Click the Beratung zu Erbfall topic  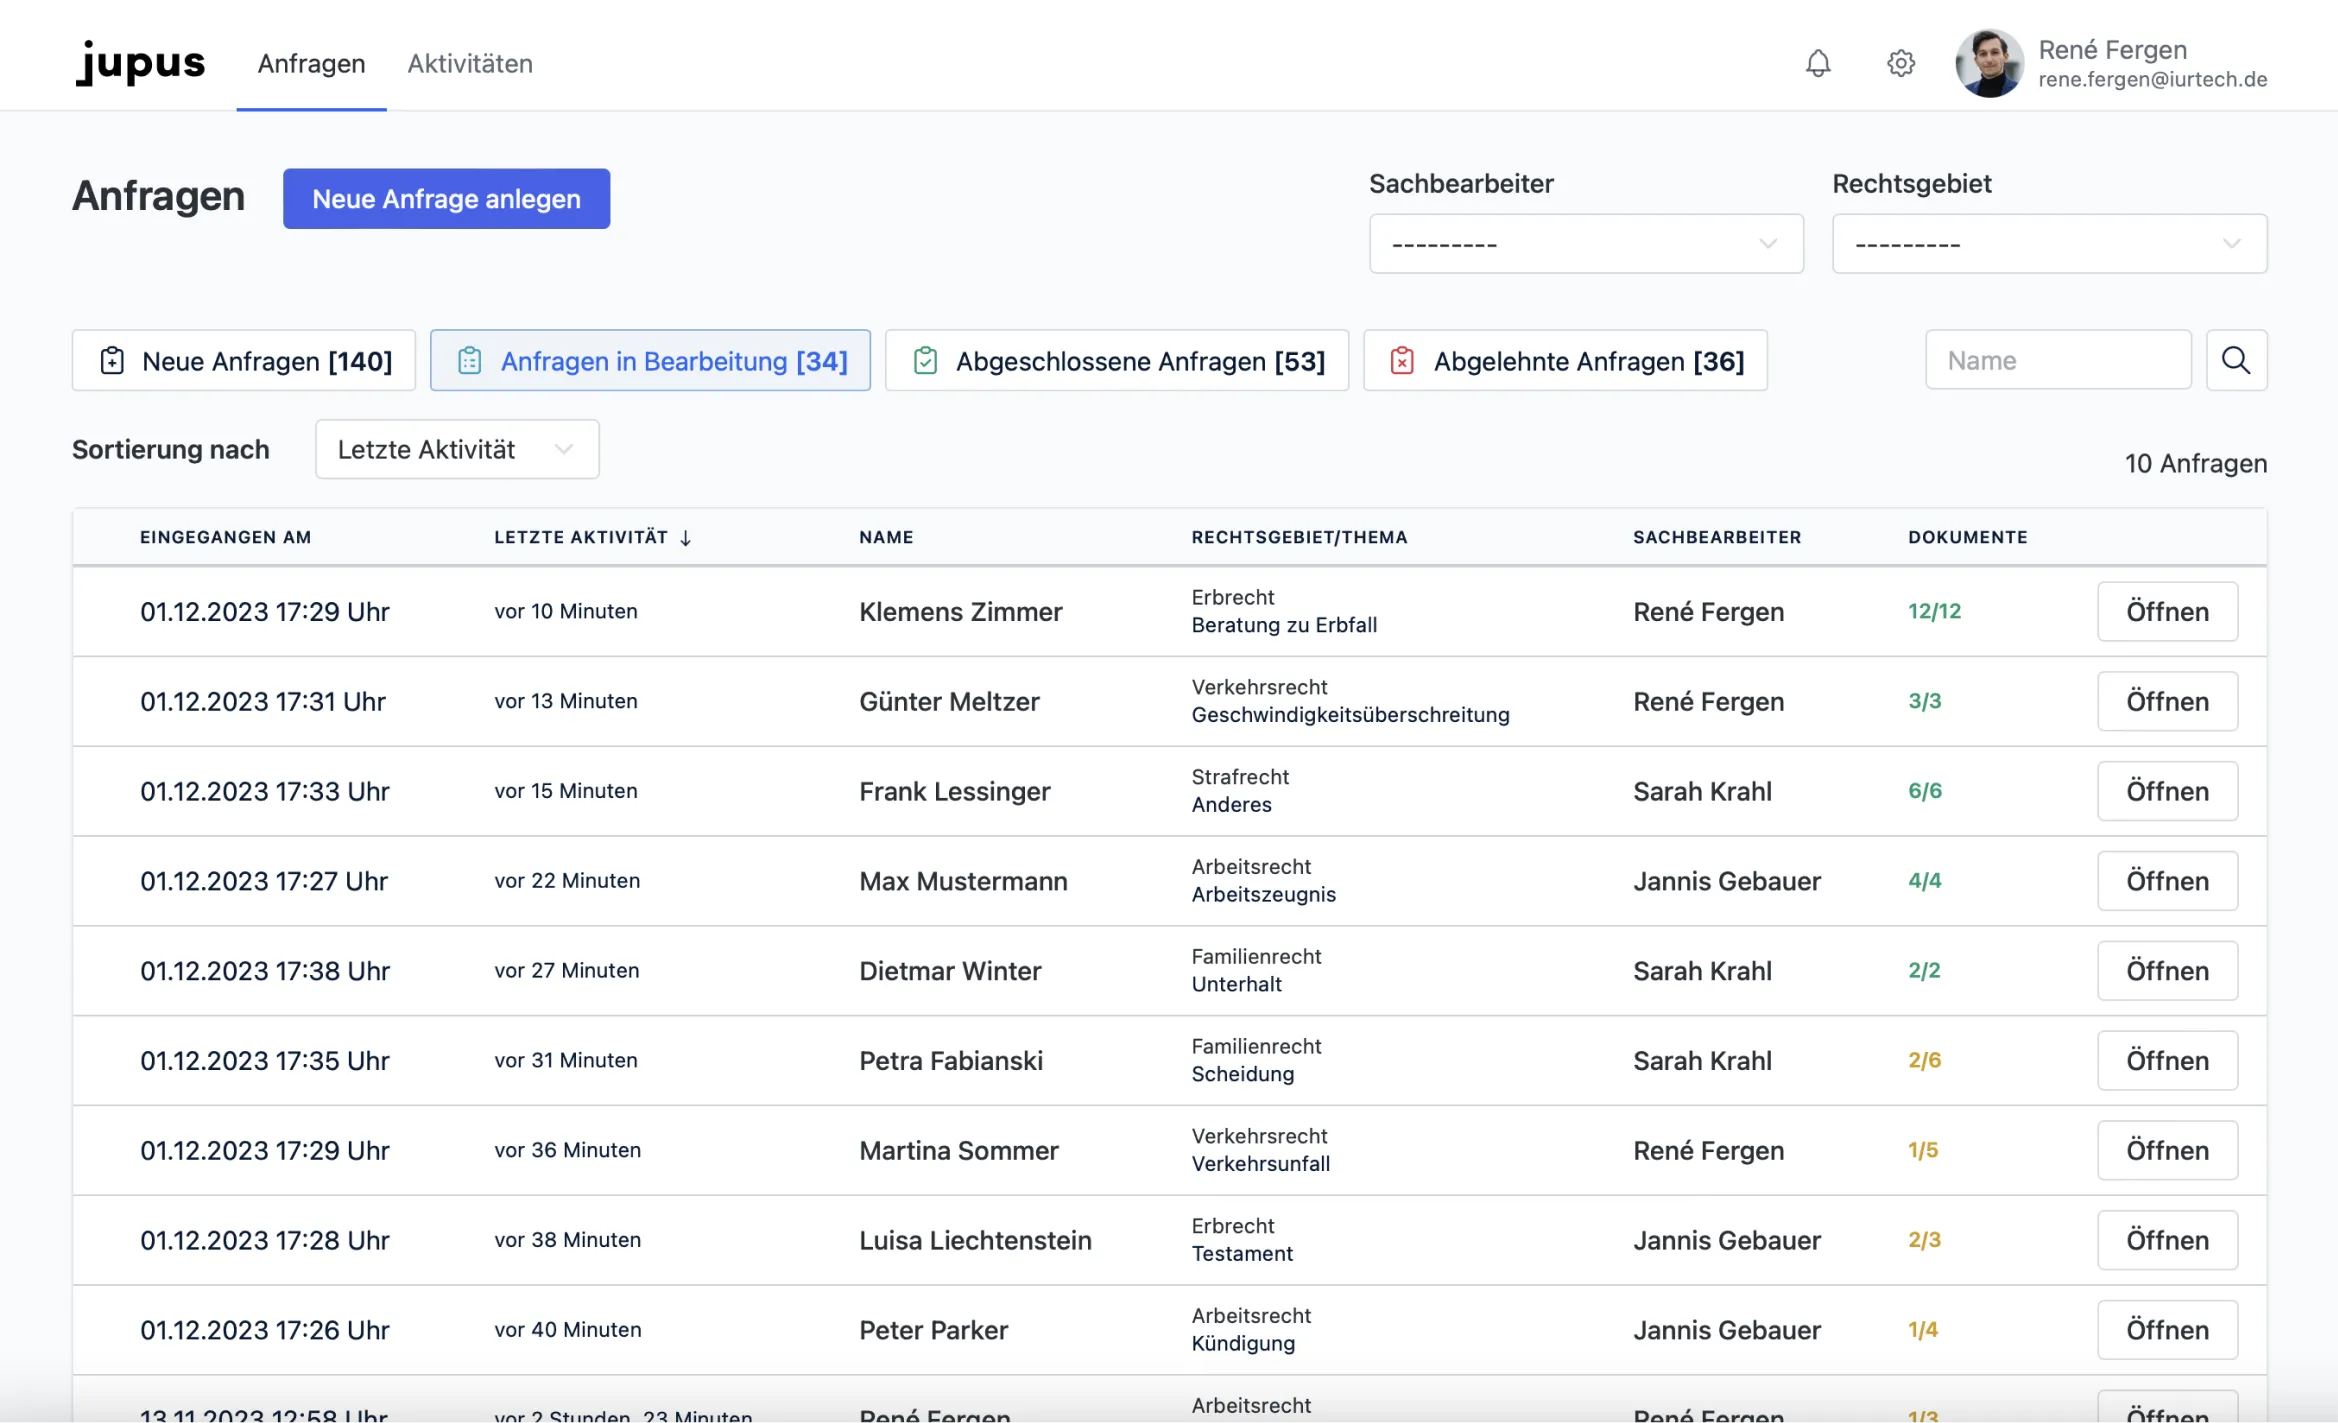pyautogui.click(x=1284, y=625)
